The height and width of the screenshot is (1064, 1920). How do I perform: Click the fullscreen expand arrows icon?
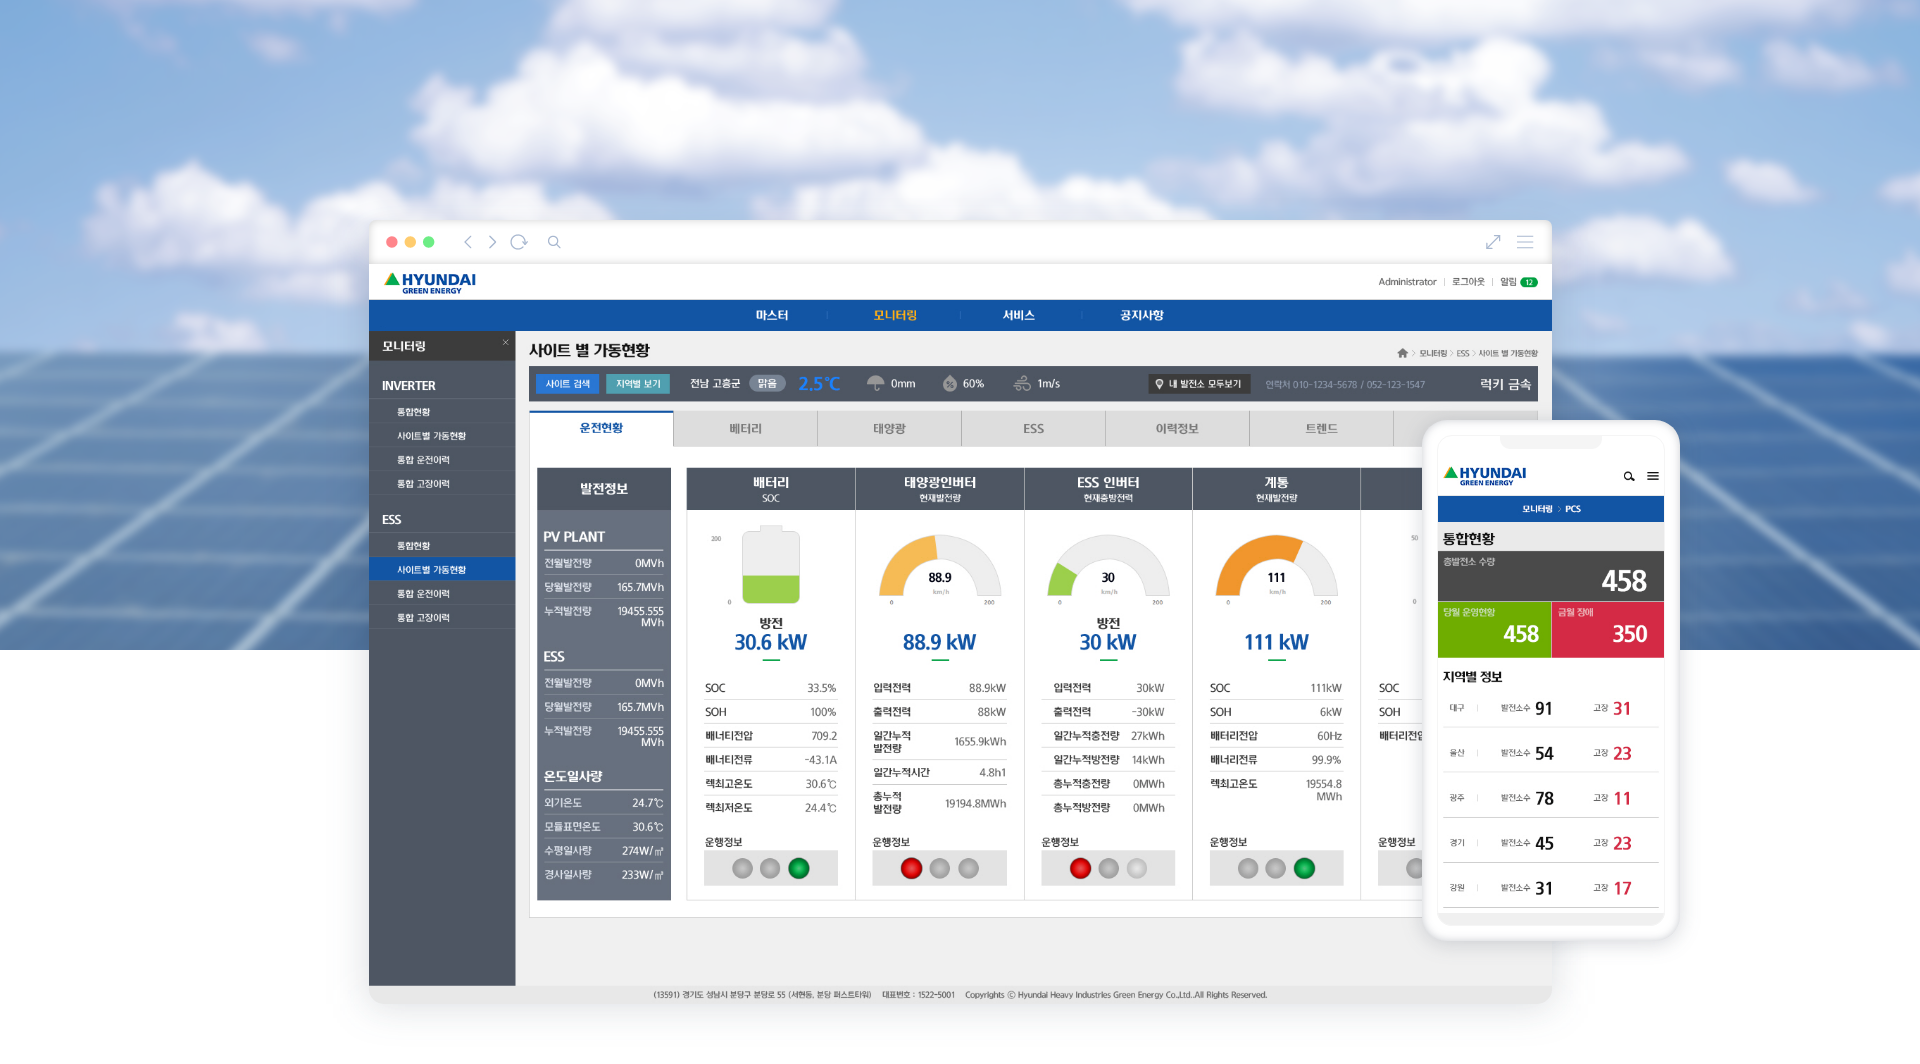[x=1493, y=242]
